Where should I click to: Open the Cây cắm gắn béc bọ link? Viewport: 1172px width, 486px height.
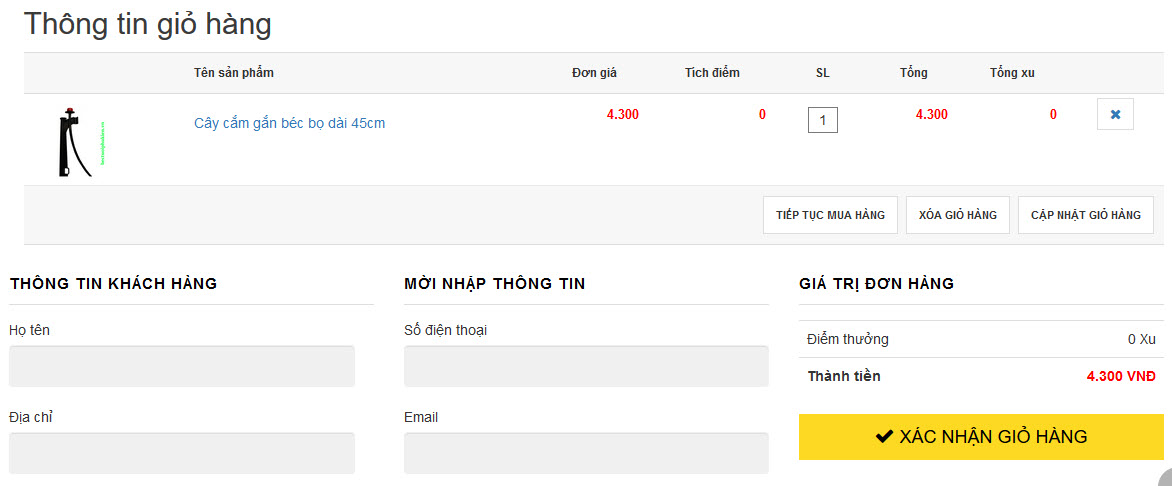pos(289,123)
